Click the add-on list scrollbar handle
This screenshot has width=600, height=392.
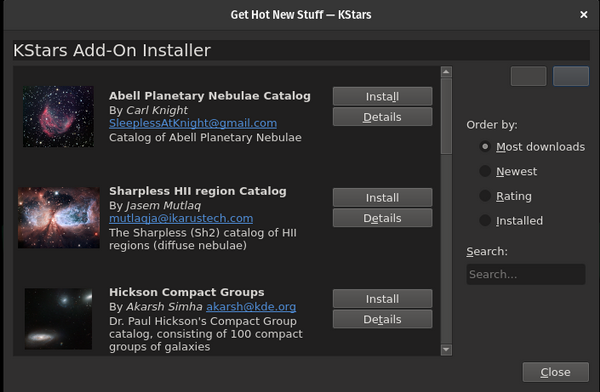point(446,116)
